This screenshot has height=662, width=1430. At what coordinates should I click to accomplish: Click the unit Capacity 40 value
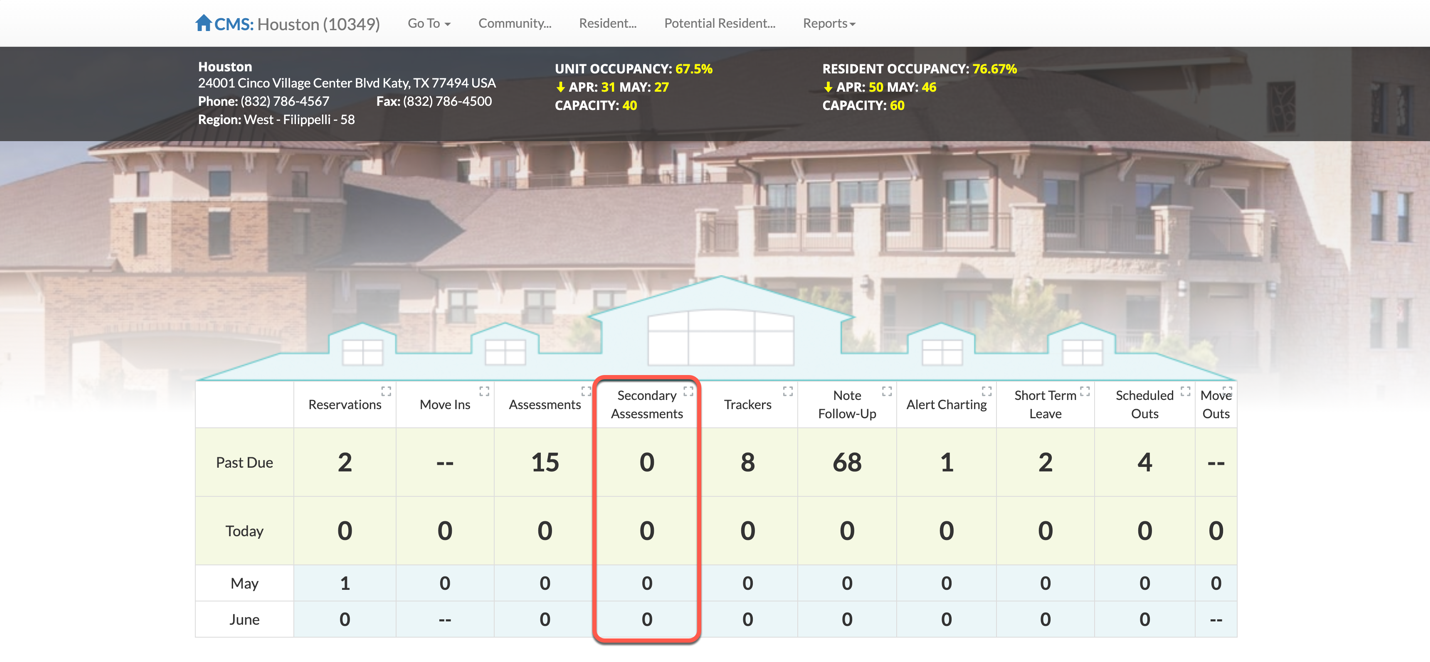click(630, 105)
